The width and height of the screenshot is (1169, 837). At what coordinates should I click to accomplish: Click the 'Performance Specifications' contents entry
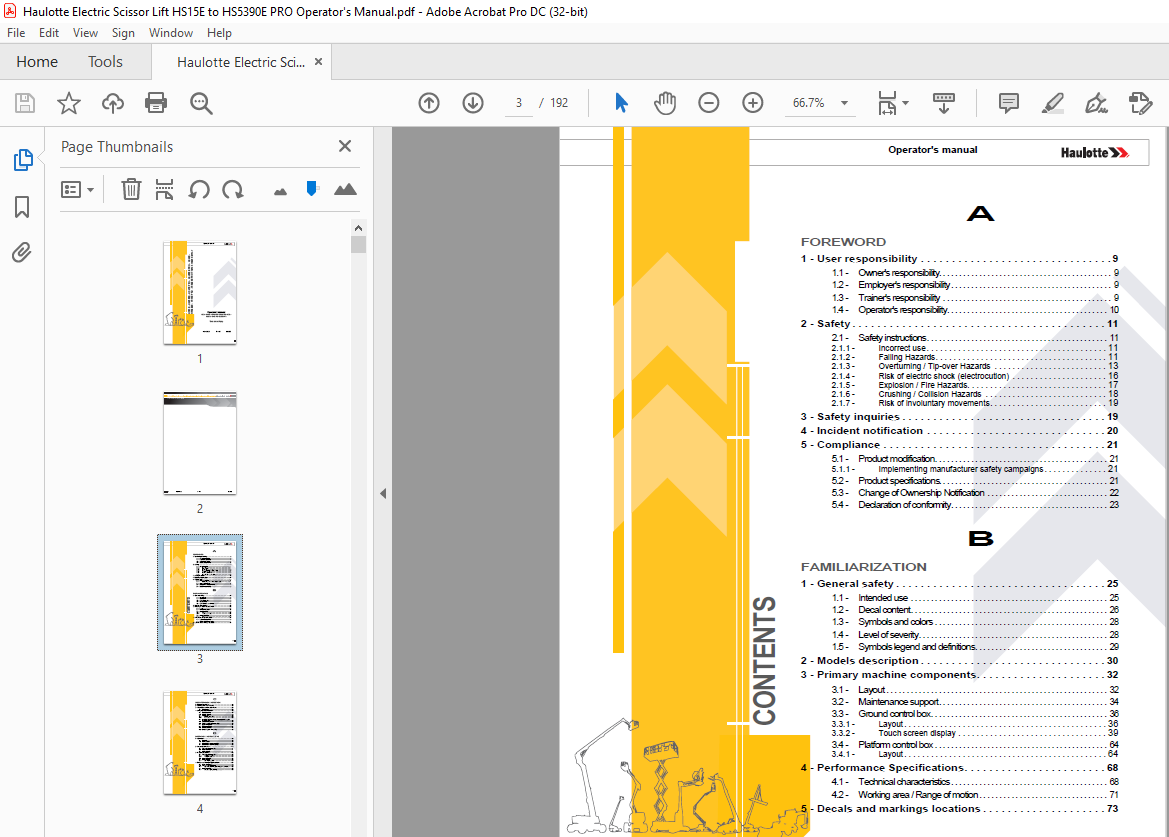click(960, 768)
